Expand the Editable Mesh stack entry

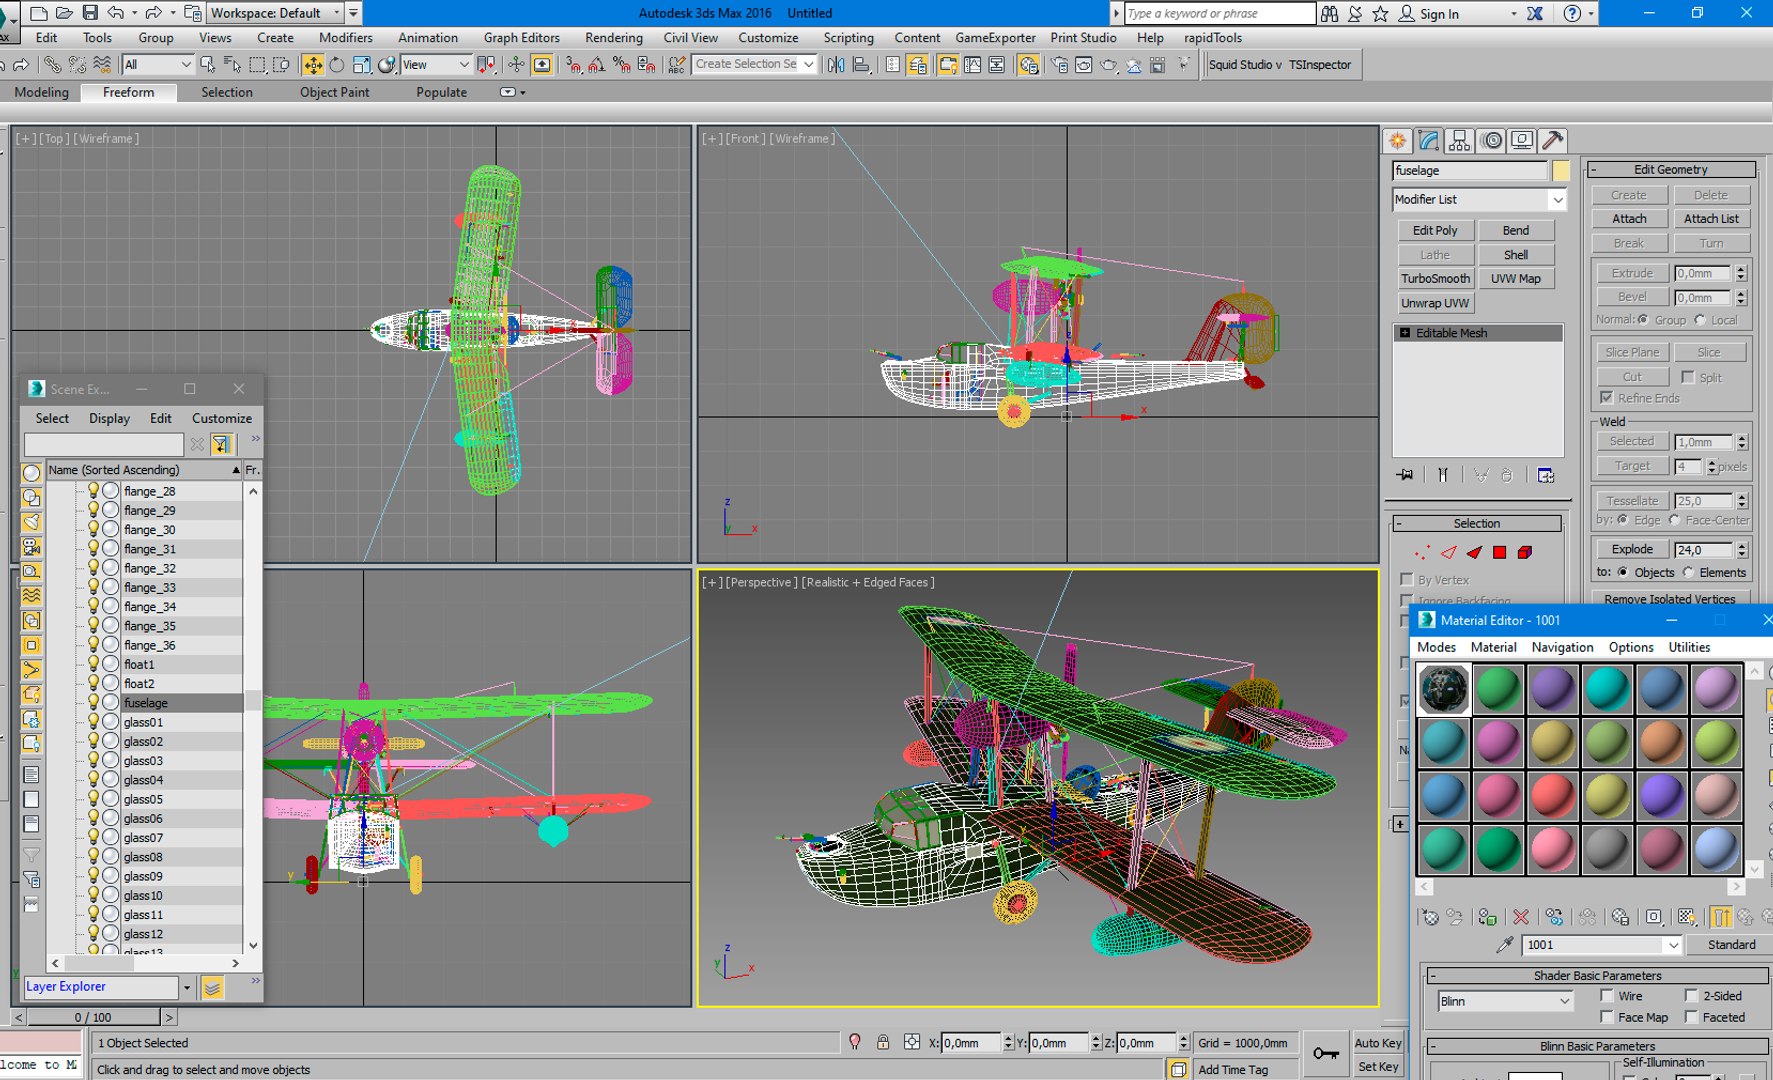(1405, 333)
